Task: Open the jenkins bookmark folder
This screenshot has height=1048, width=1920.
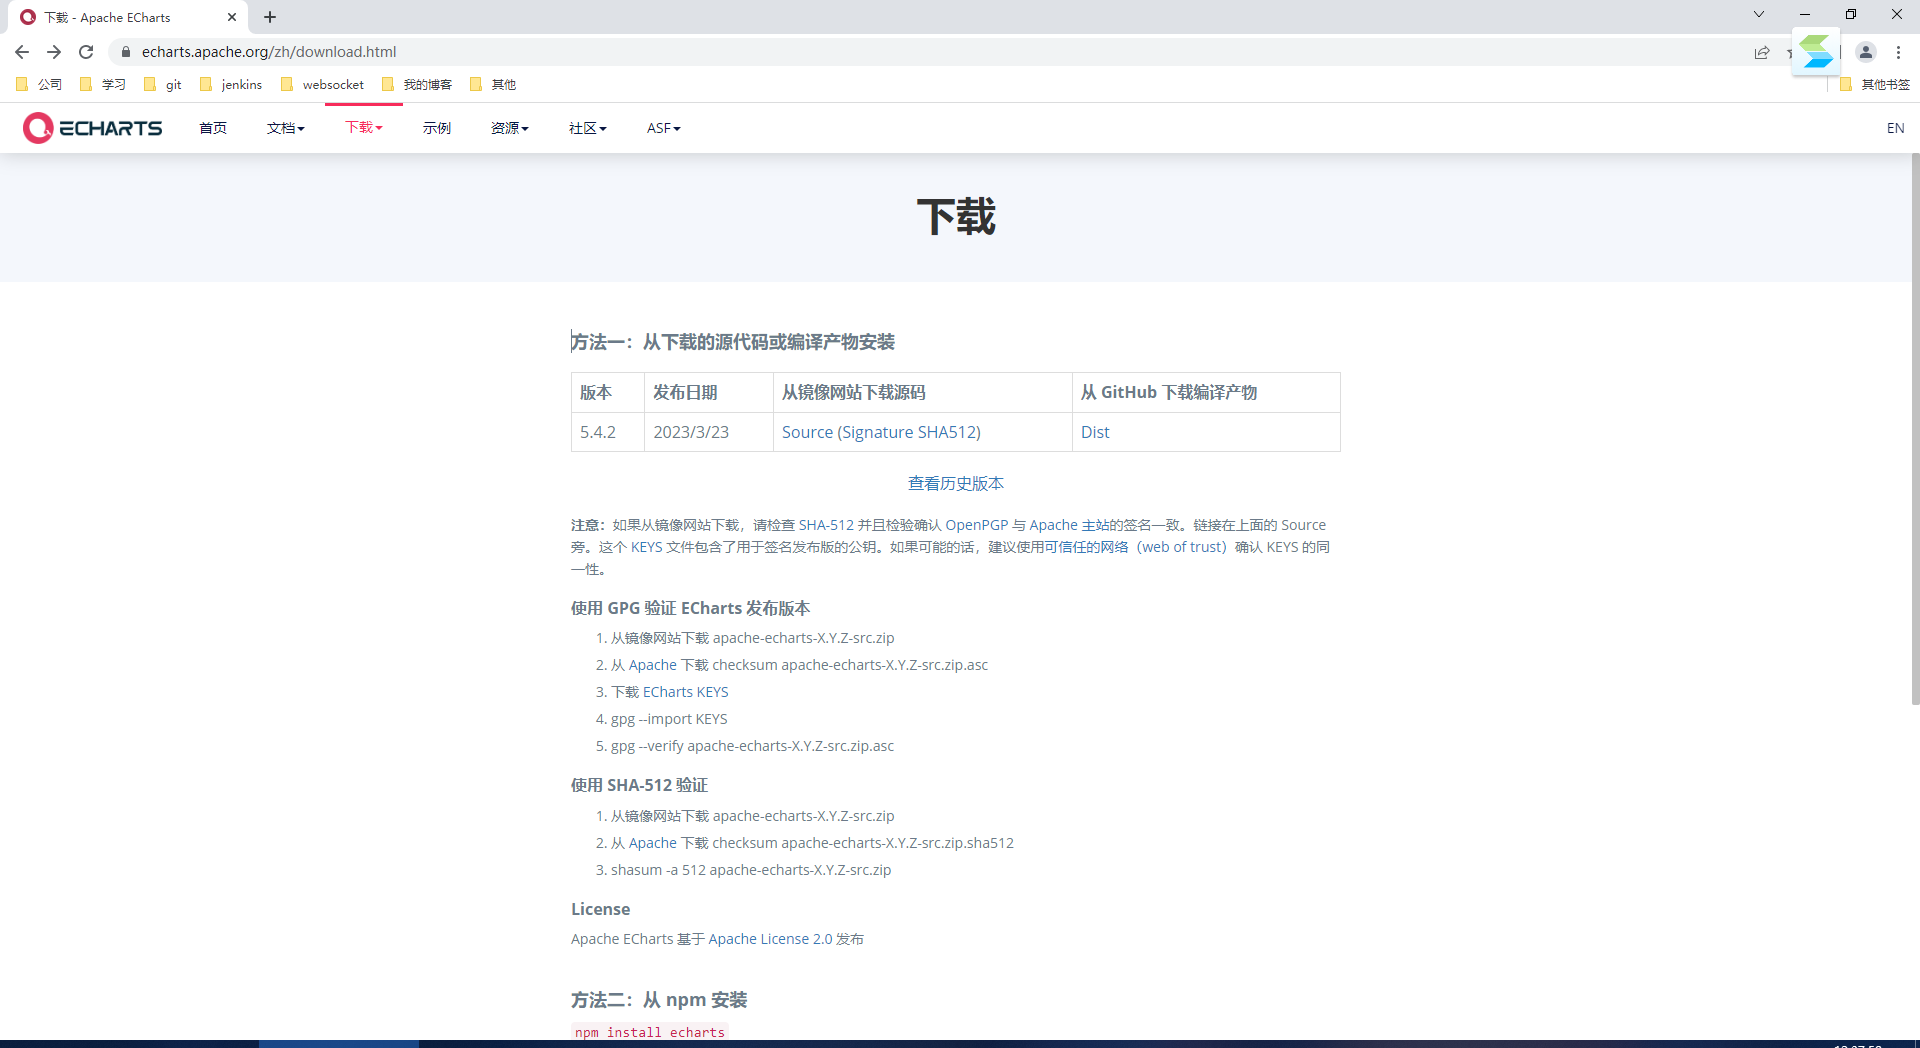Action: click(231, 84)
